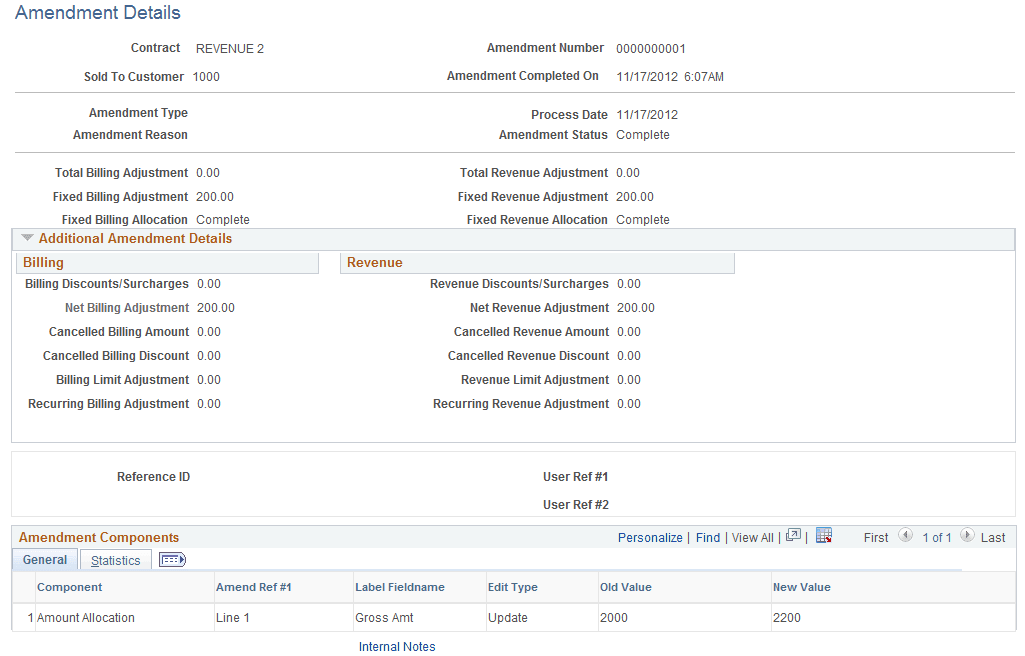Switch to the Statistics tab
The height and width of the screenshot is (656, 1025).
(115, 559)
